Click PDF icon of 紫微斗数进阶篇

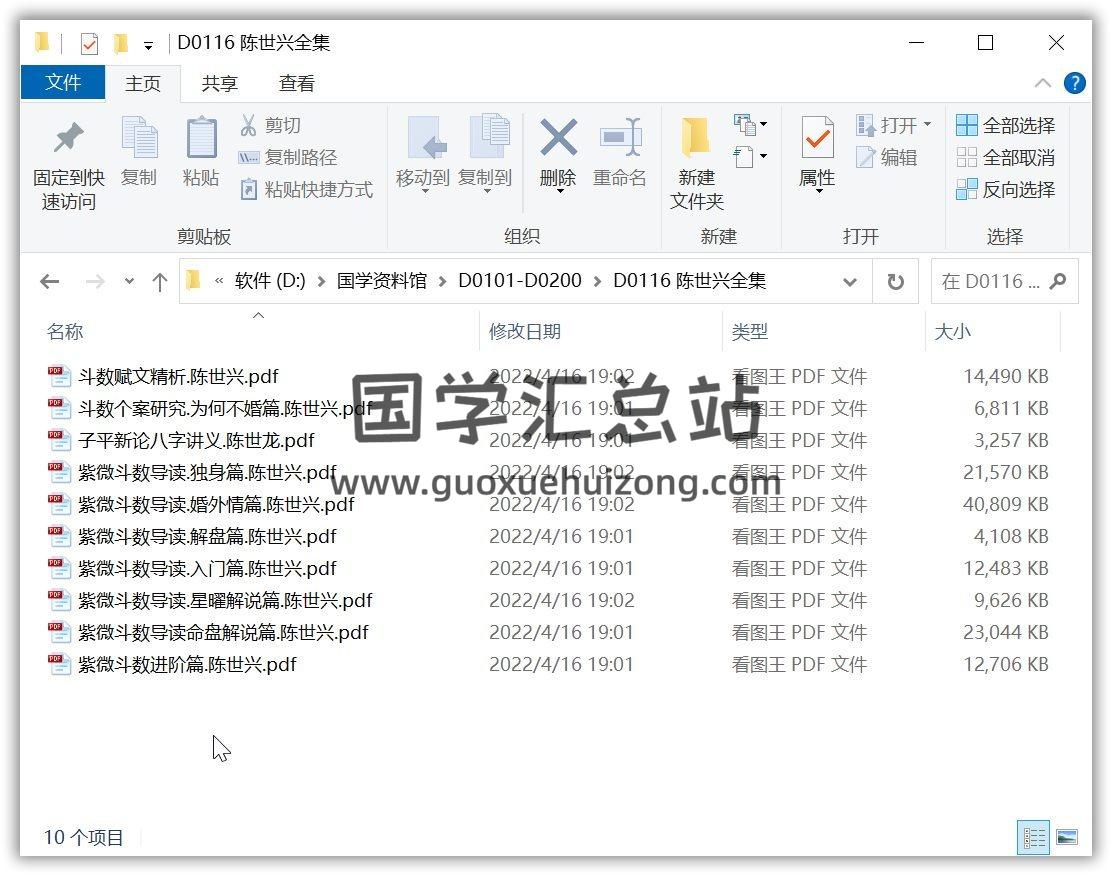(x=59, y=664)
